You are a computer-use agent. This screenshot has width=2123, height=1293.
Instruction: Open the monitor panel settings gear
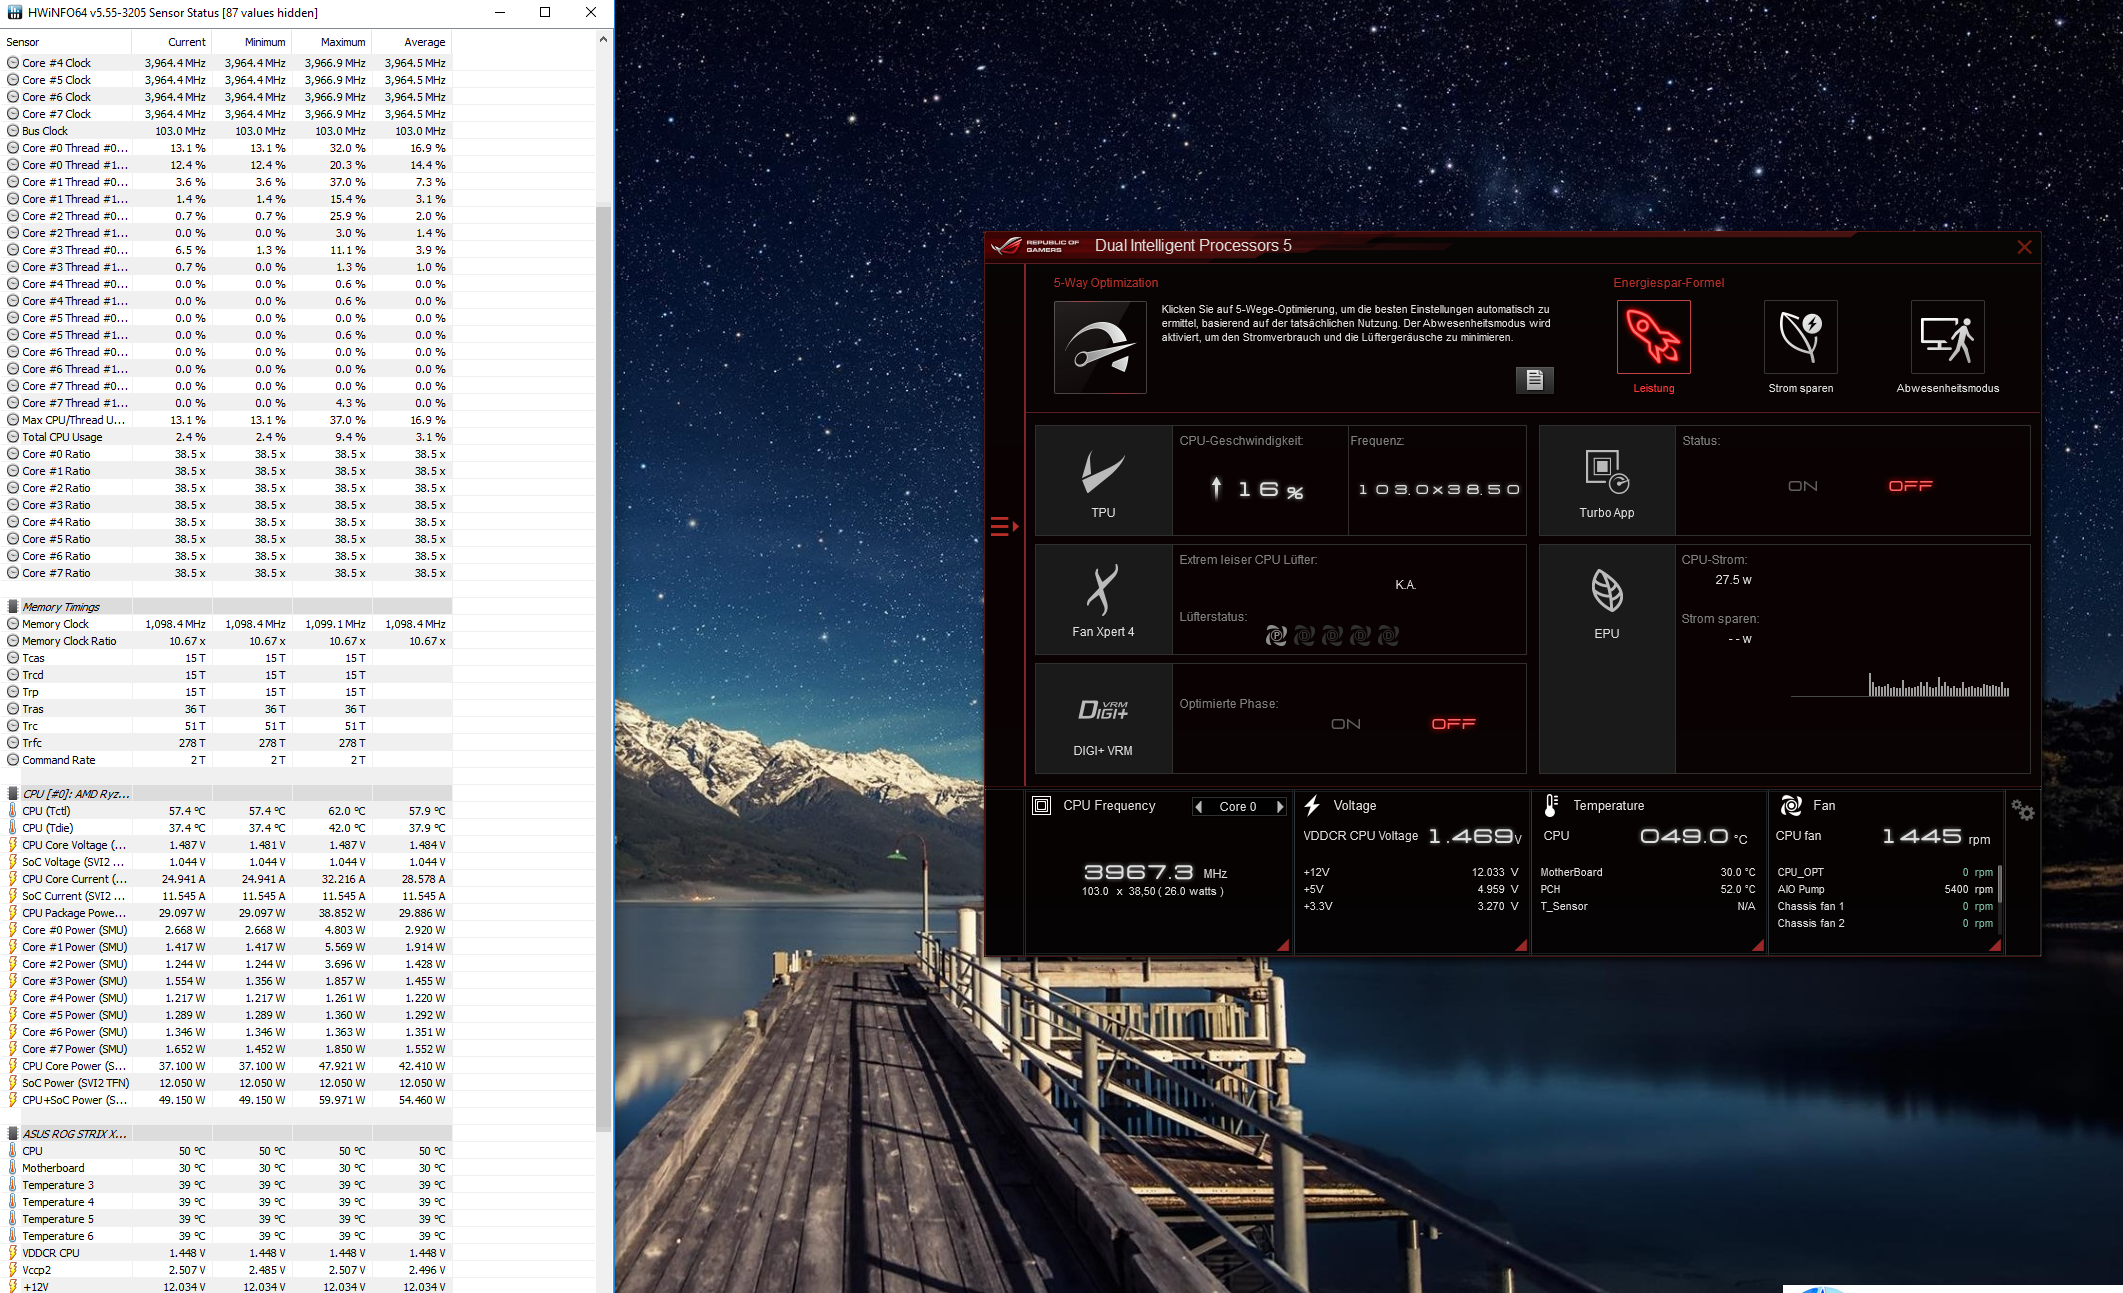click(2023, 811)
